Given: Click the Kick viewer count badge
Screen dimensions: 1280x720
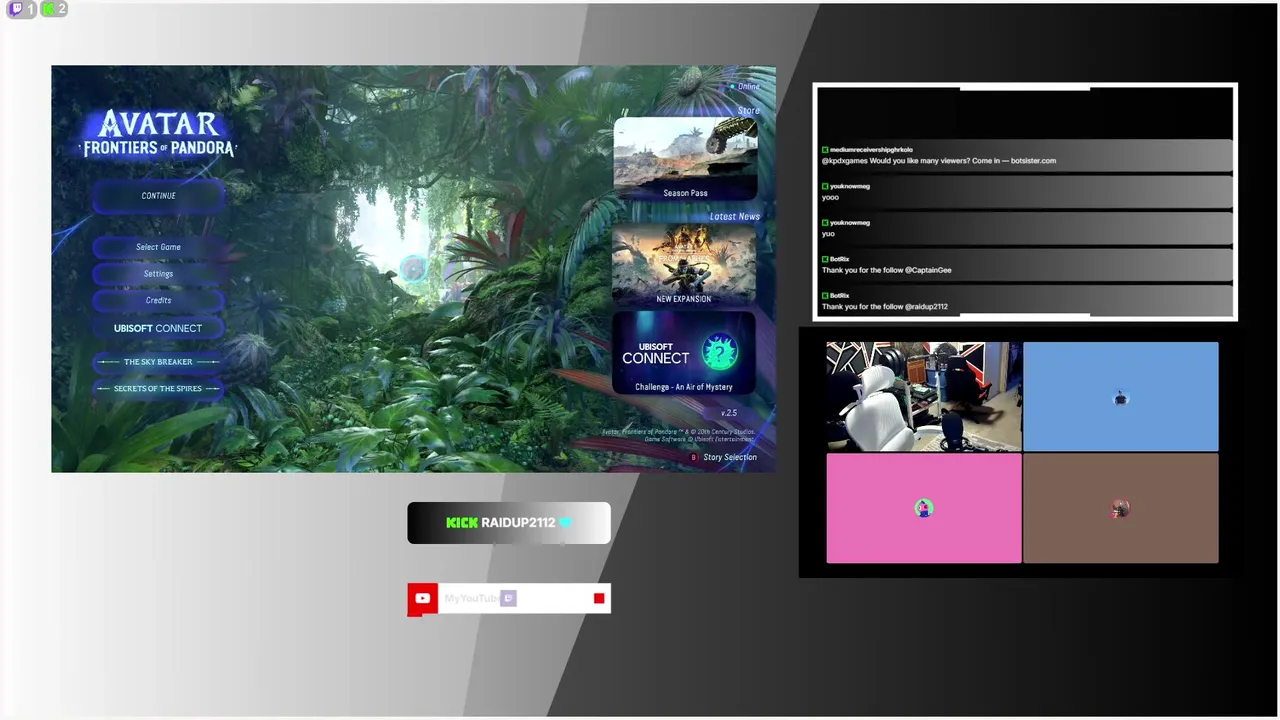Looking at the screenshot, I should point(54,9).
